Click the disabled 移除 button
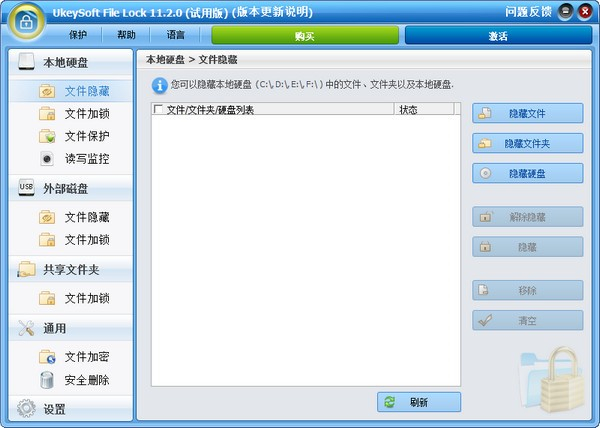600x428 pixels. point(528,290)
